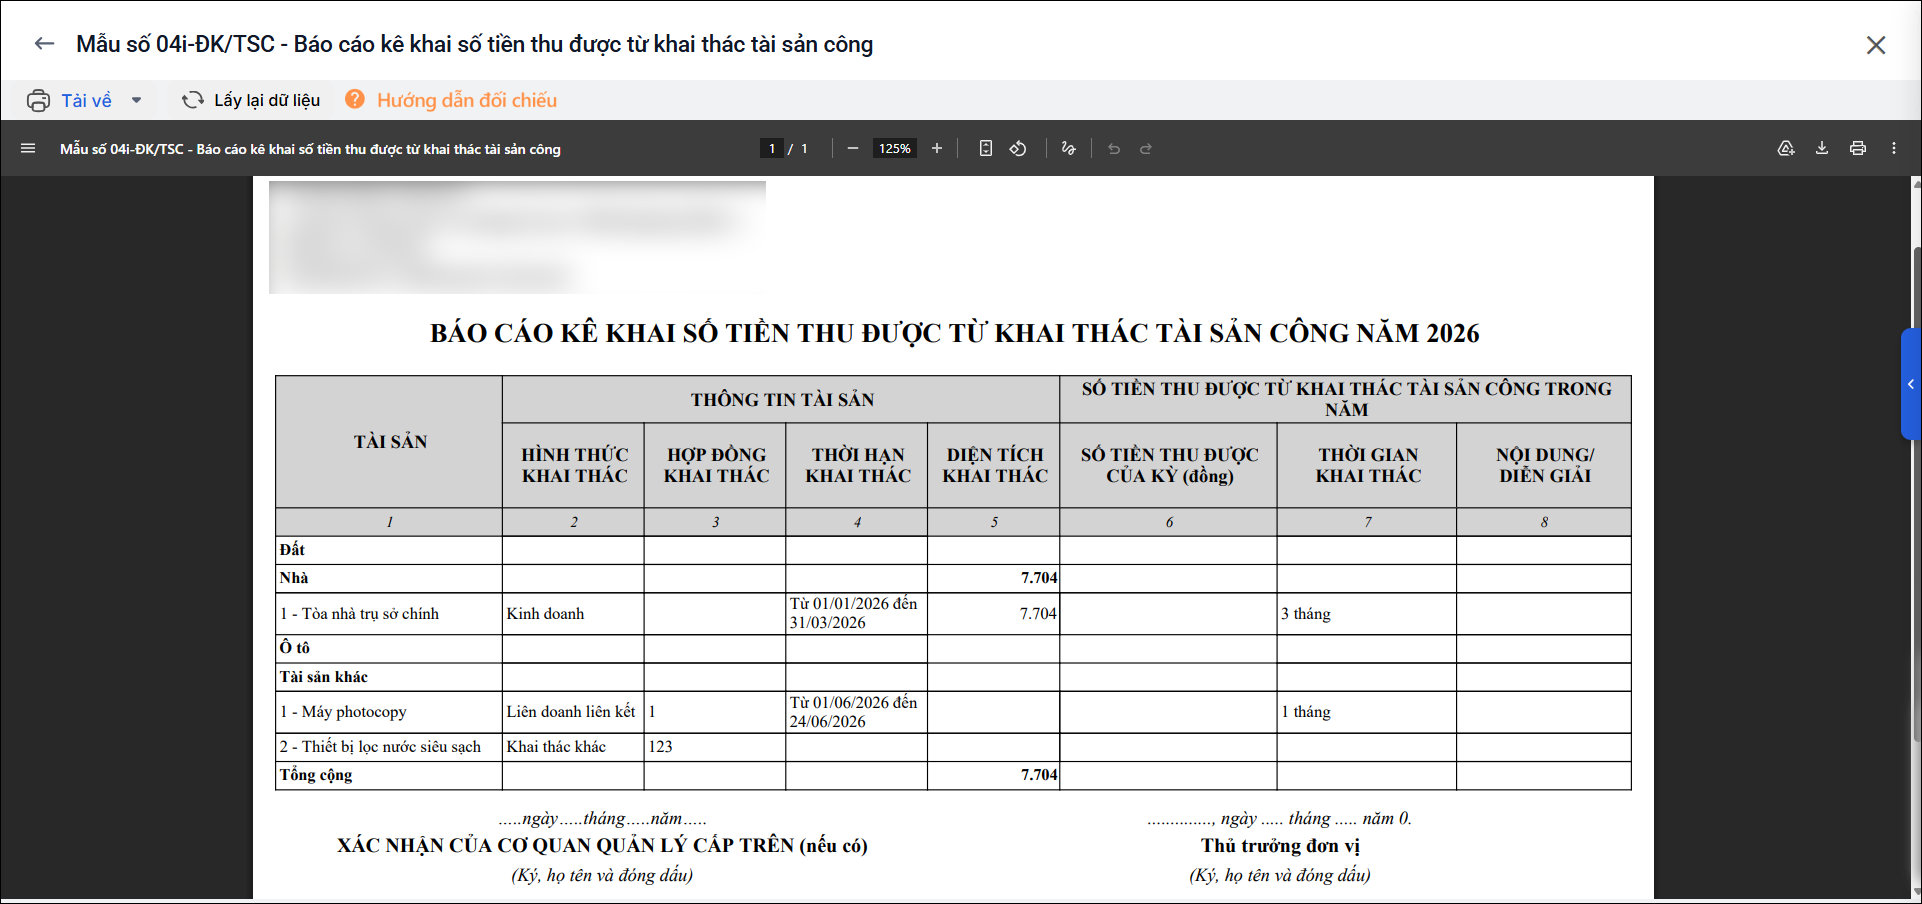The width and height of the screenshot is (1922, 904).
Task: Rotate the document counterclockwise
Action: [1018, 148]
